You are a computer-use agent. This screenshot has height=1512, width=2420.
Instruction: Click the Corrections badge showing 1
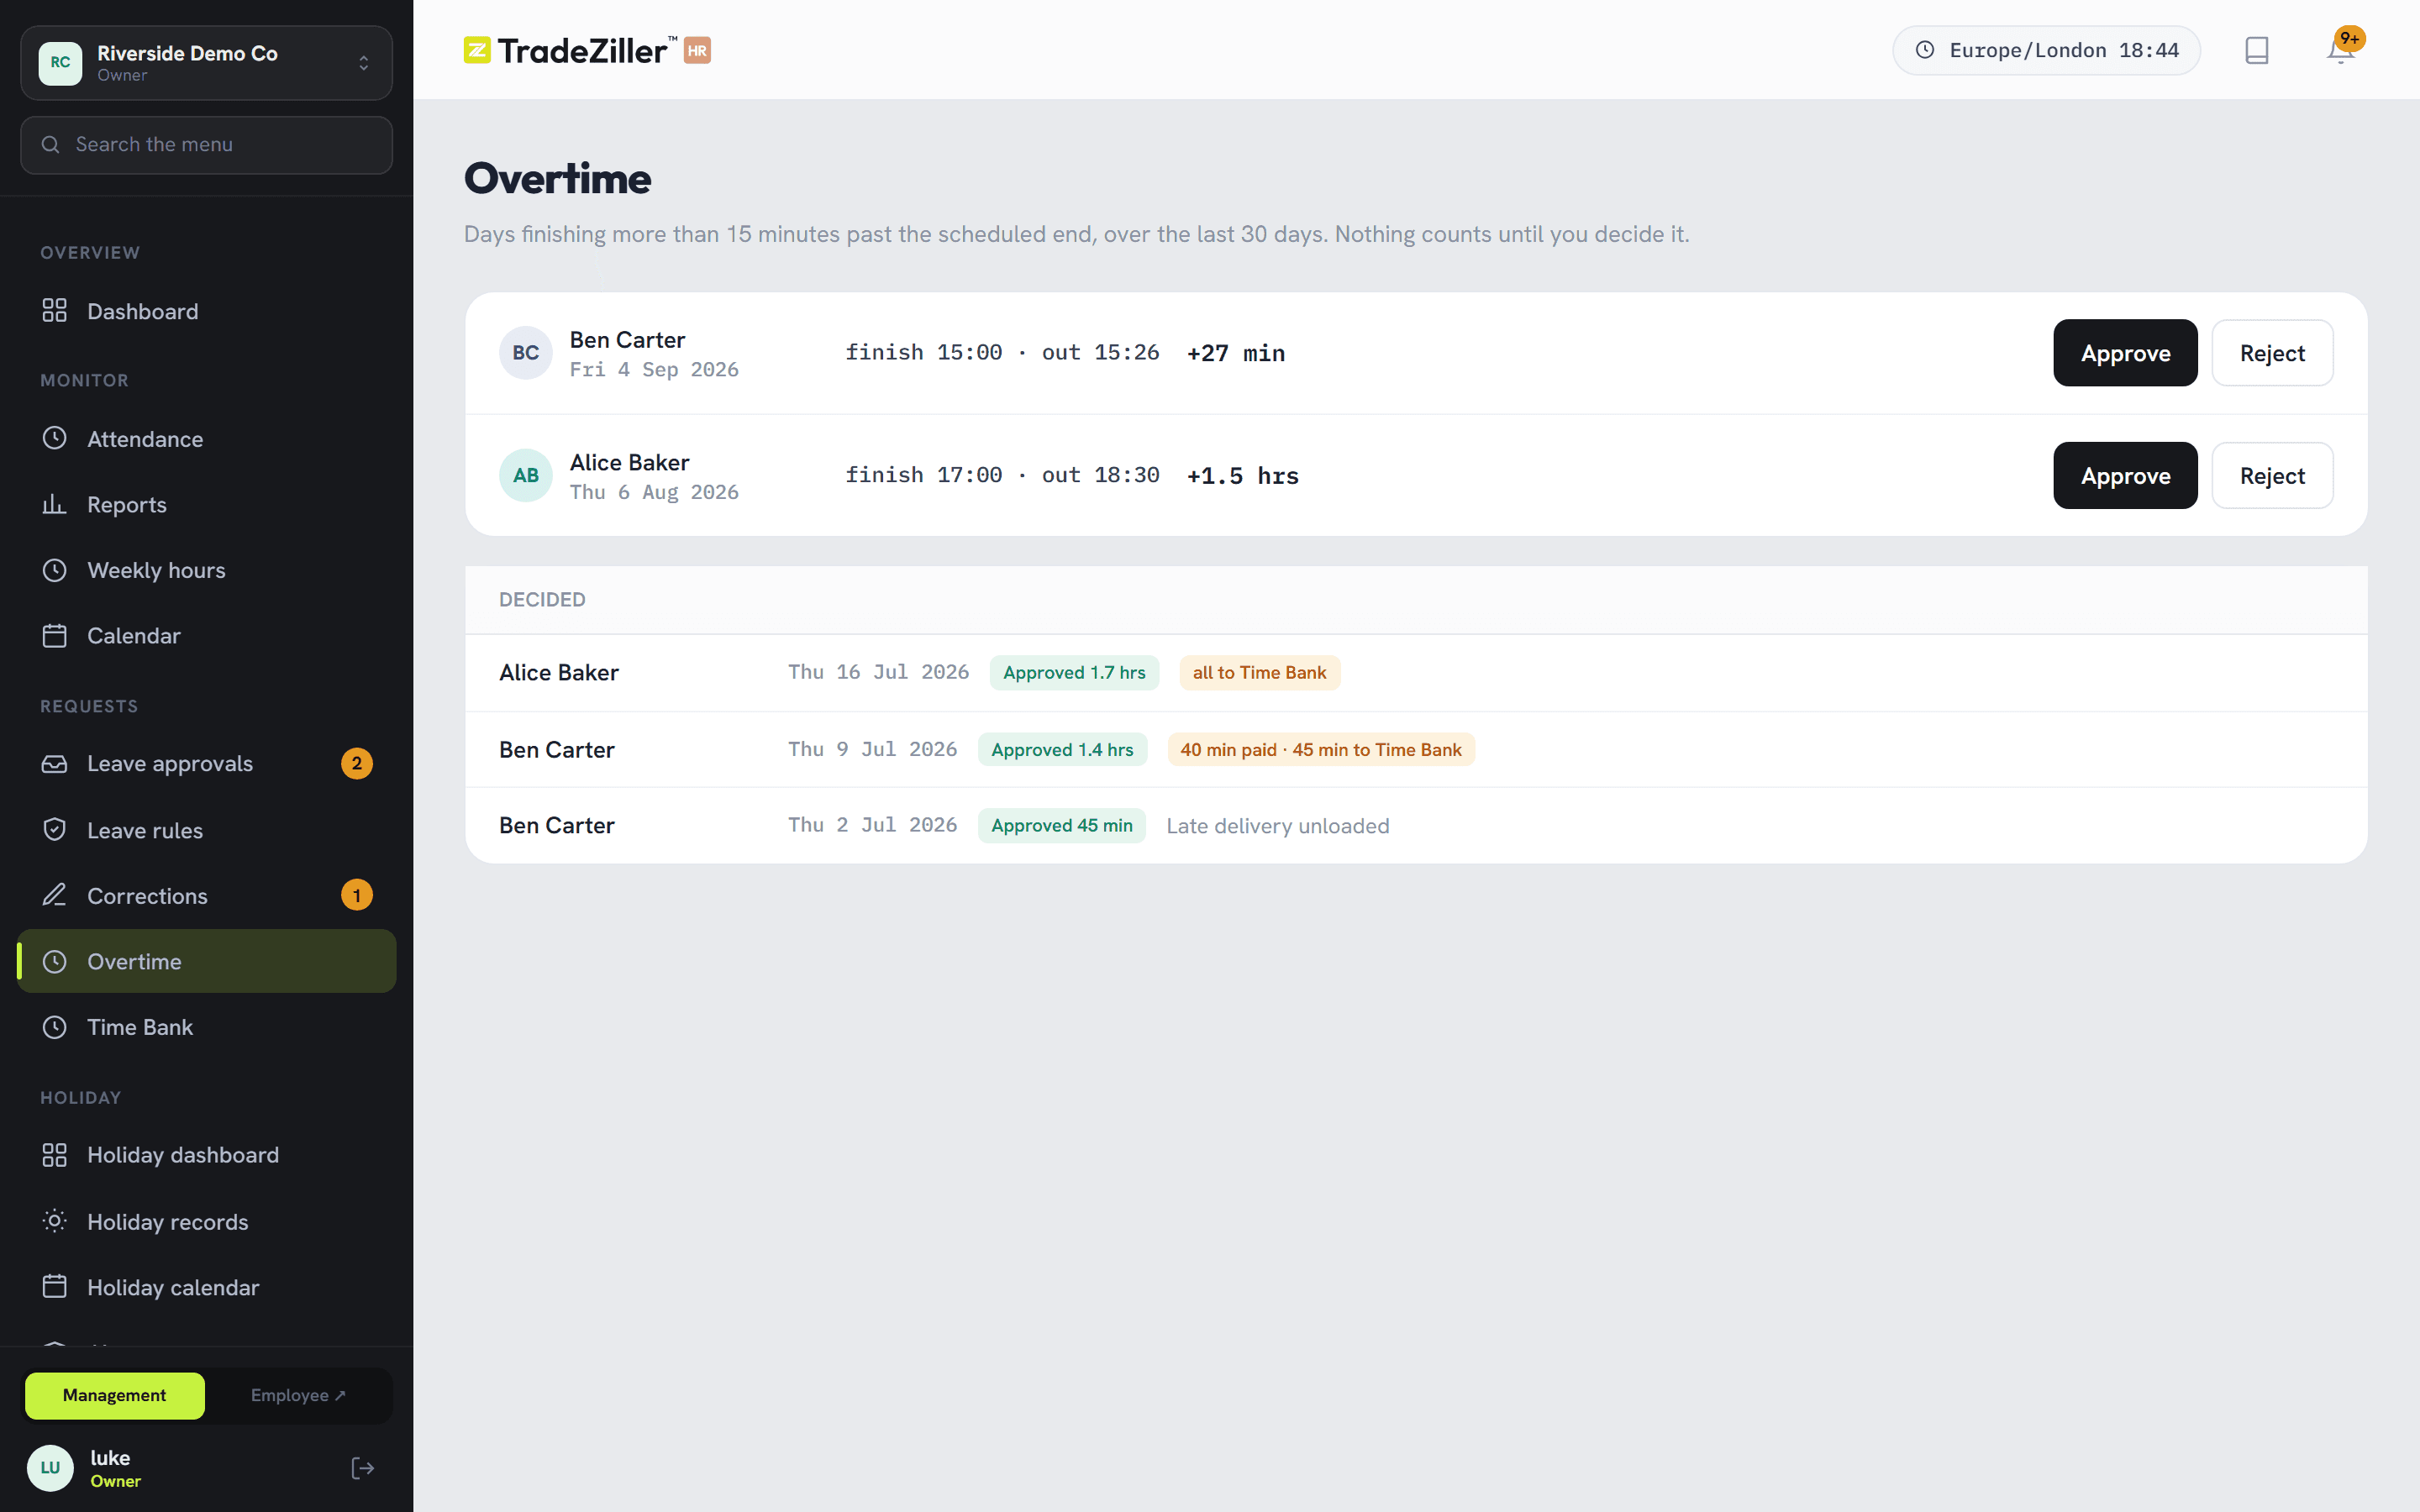pos(357,895)
